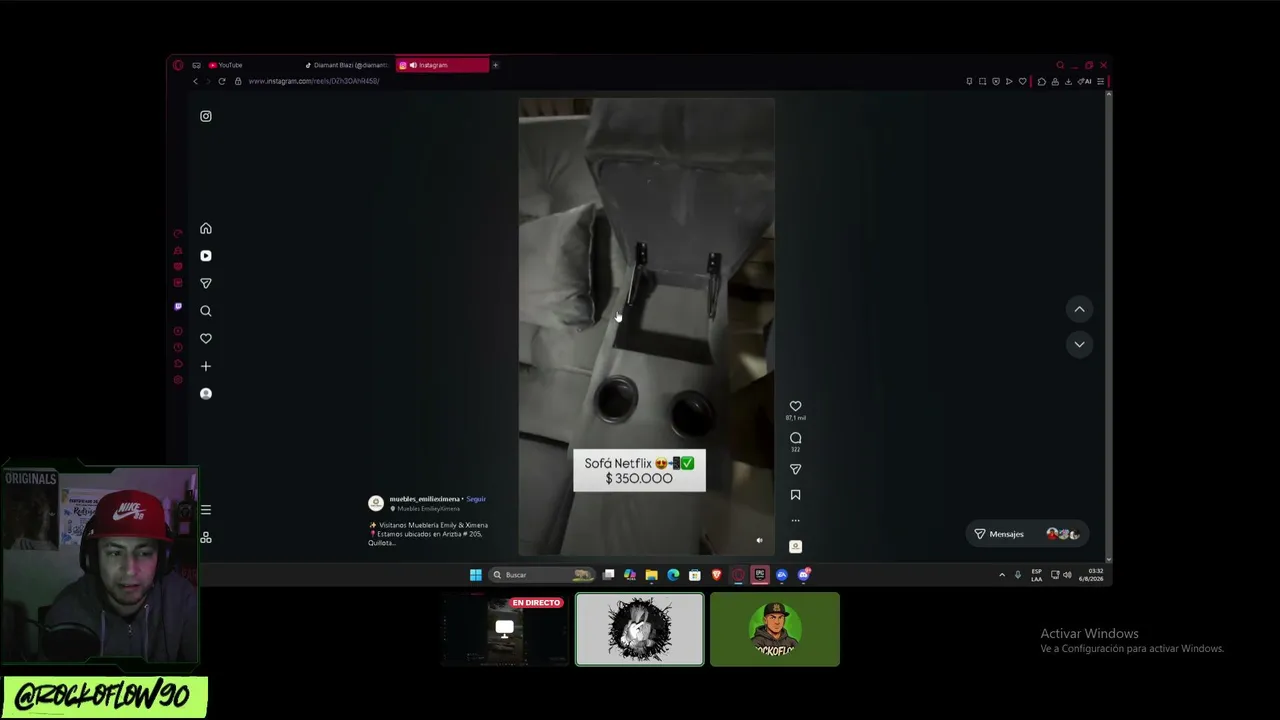Show hidden system tray icons chevron
This screenshot has width=1280, height=720.
click(1002, 575)
